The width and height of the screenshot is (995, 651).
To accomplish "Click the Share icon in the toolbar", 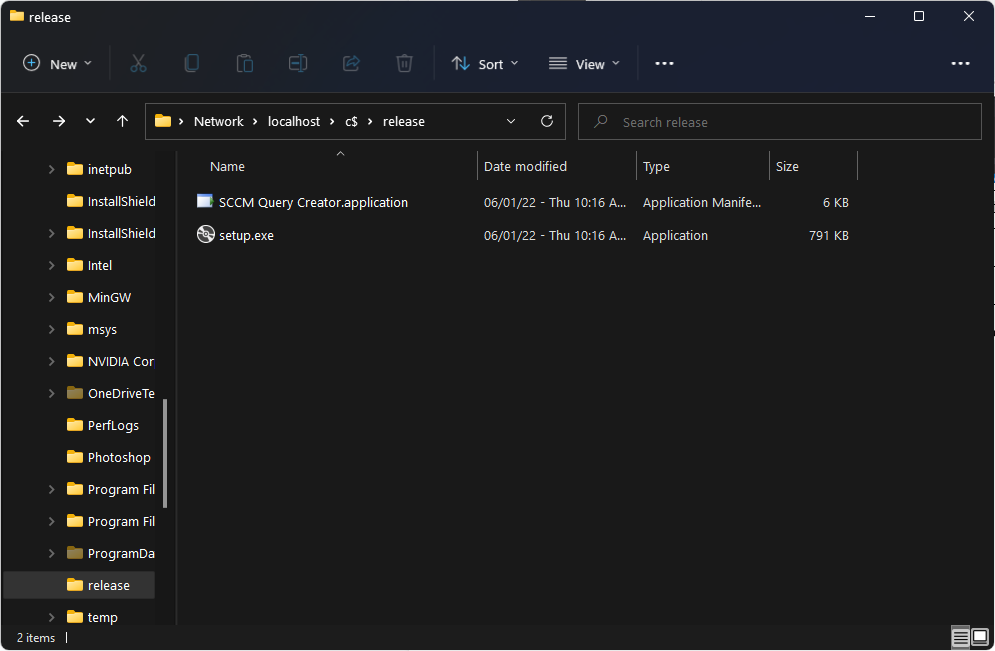I will click(x=352, y=63).
